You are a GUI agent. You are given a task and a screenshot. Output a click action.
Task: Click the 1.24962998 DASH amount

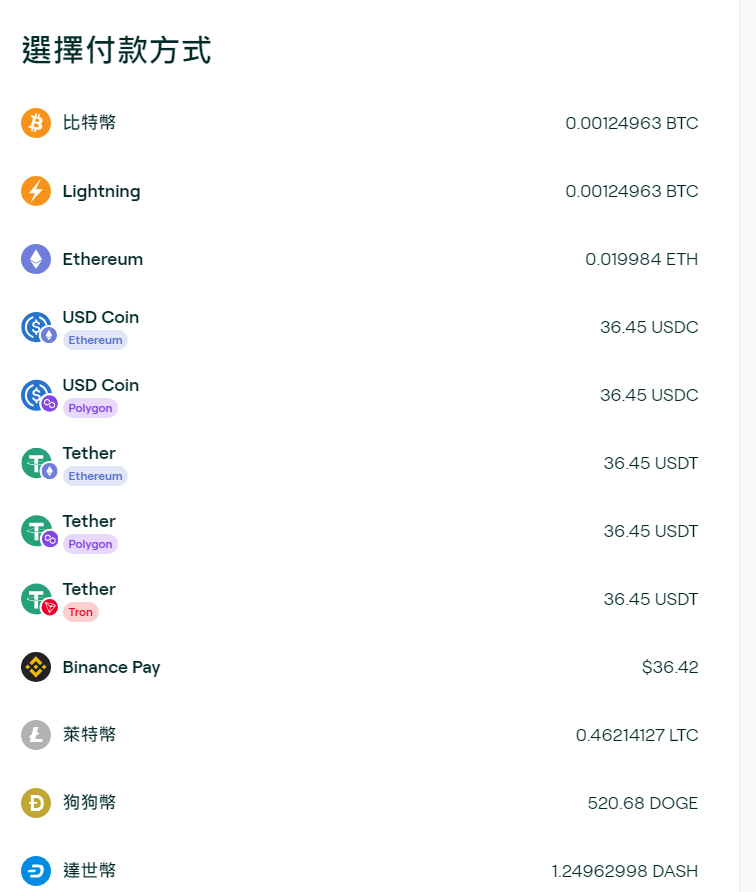pos(624,871)
